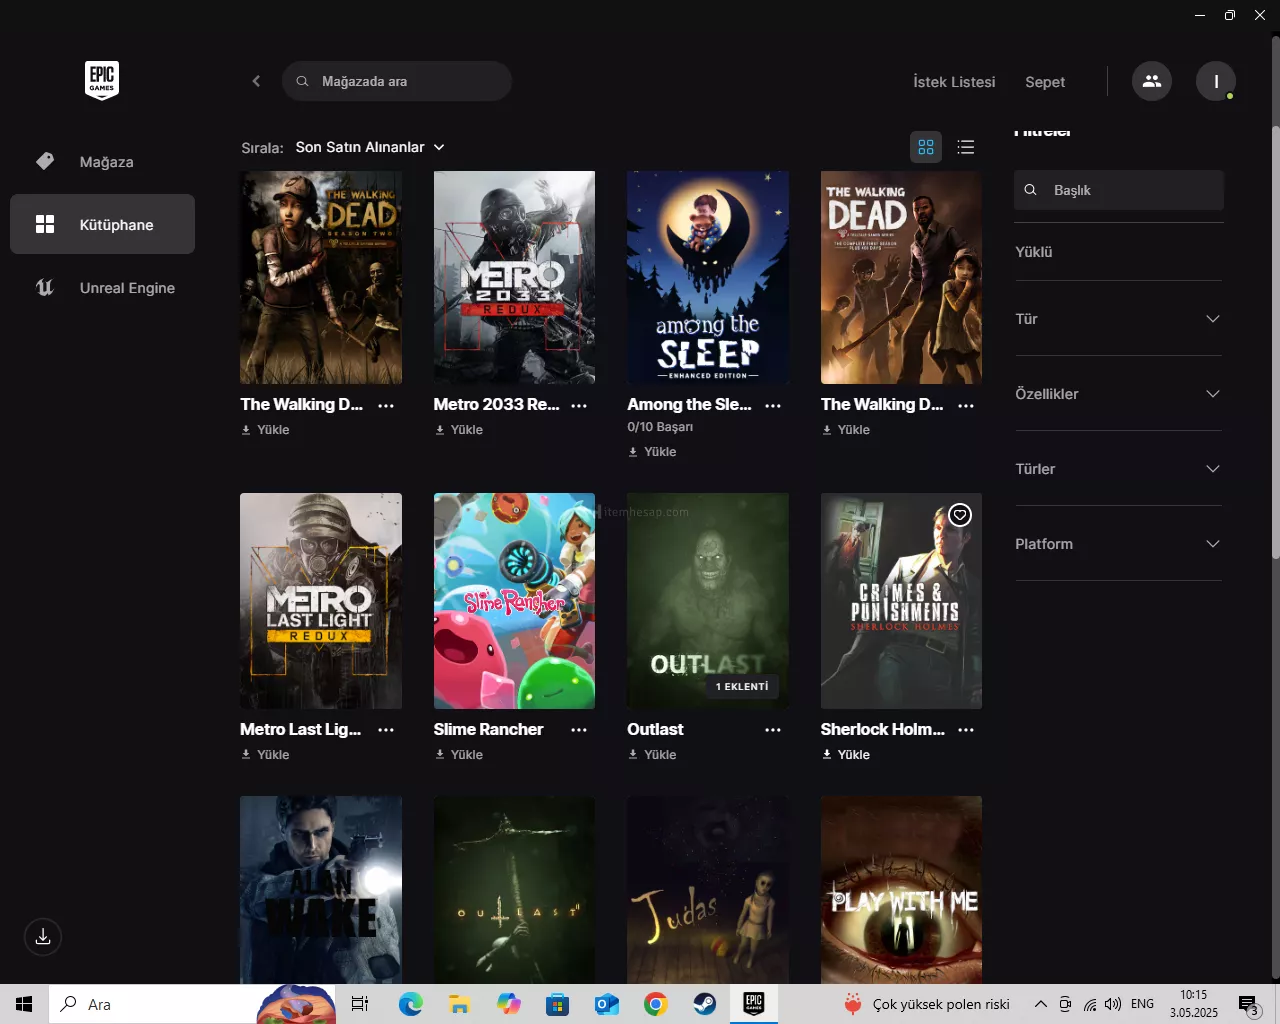Open the Son Satın Alınanlar sort dropdown
The image size is (1280, 1024).
(369, 147)
